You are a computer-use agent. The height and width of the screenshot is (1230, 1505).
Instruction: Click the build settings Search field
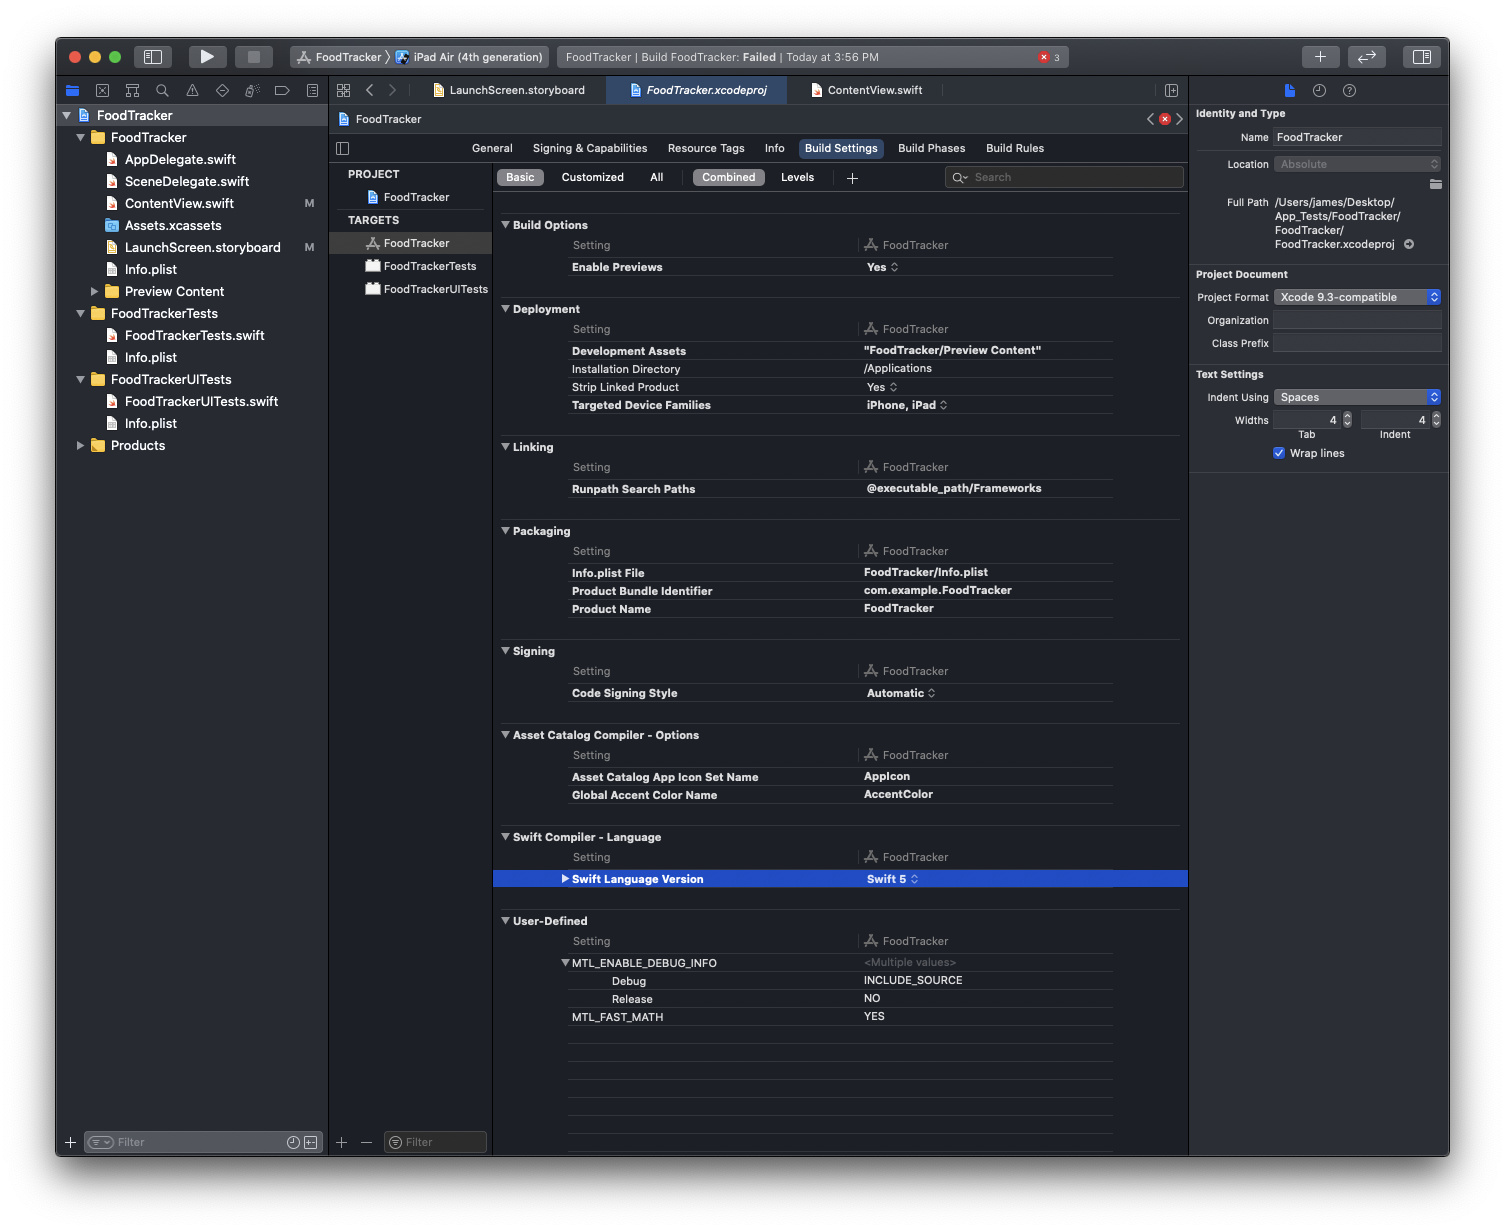pos(1064,177)
